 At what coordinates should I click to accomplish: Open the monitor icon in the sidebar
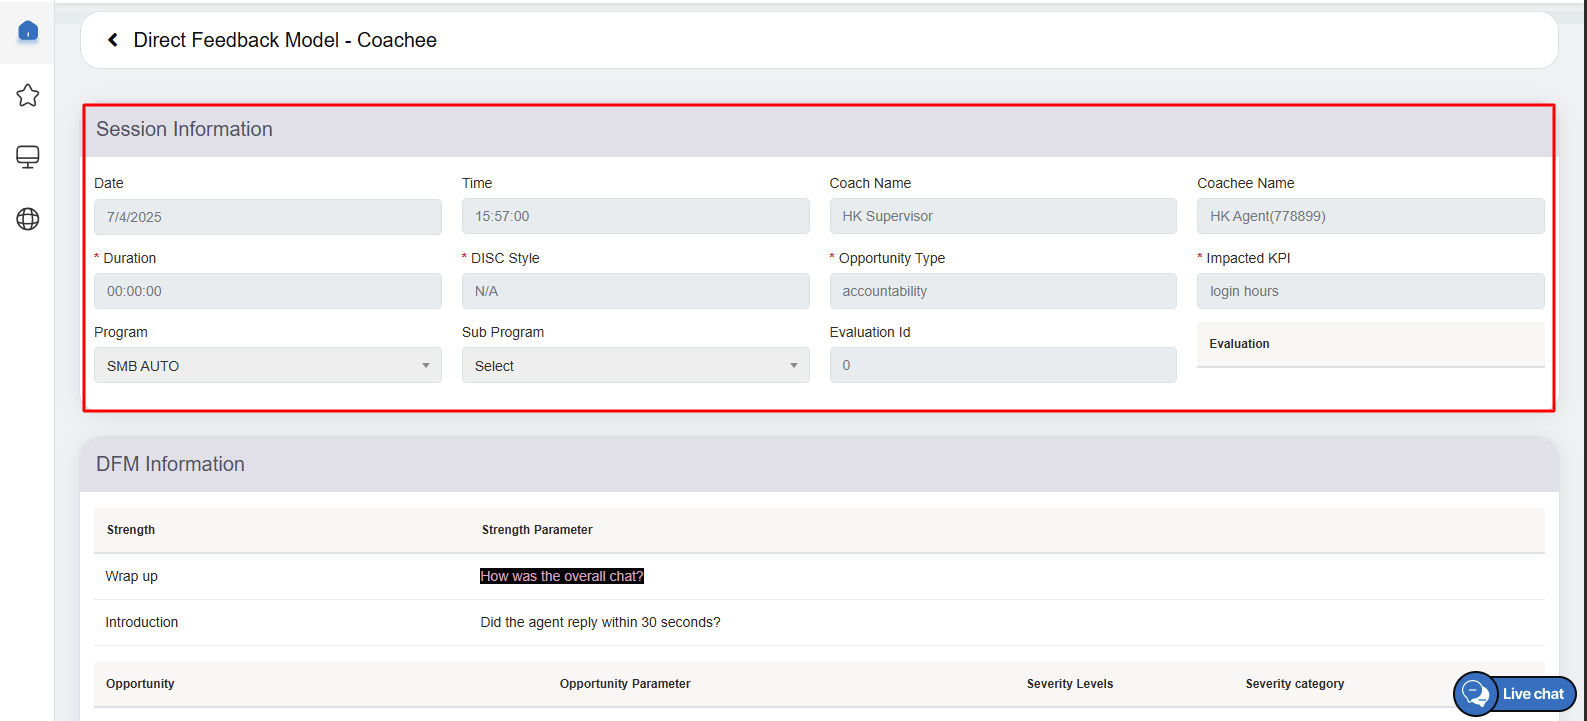pyautogui.click(x=28, y=157)
